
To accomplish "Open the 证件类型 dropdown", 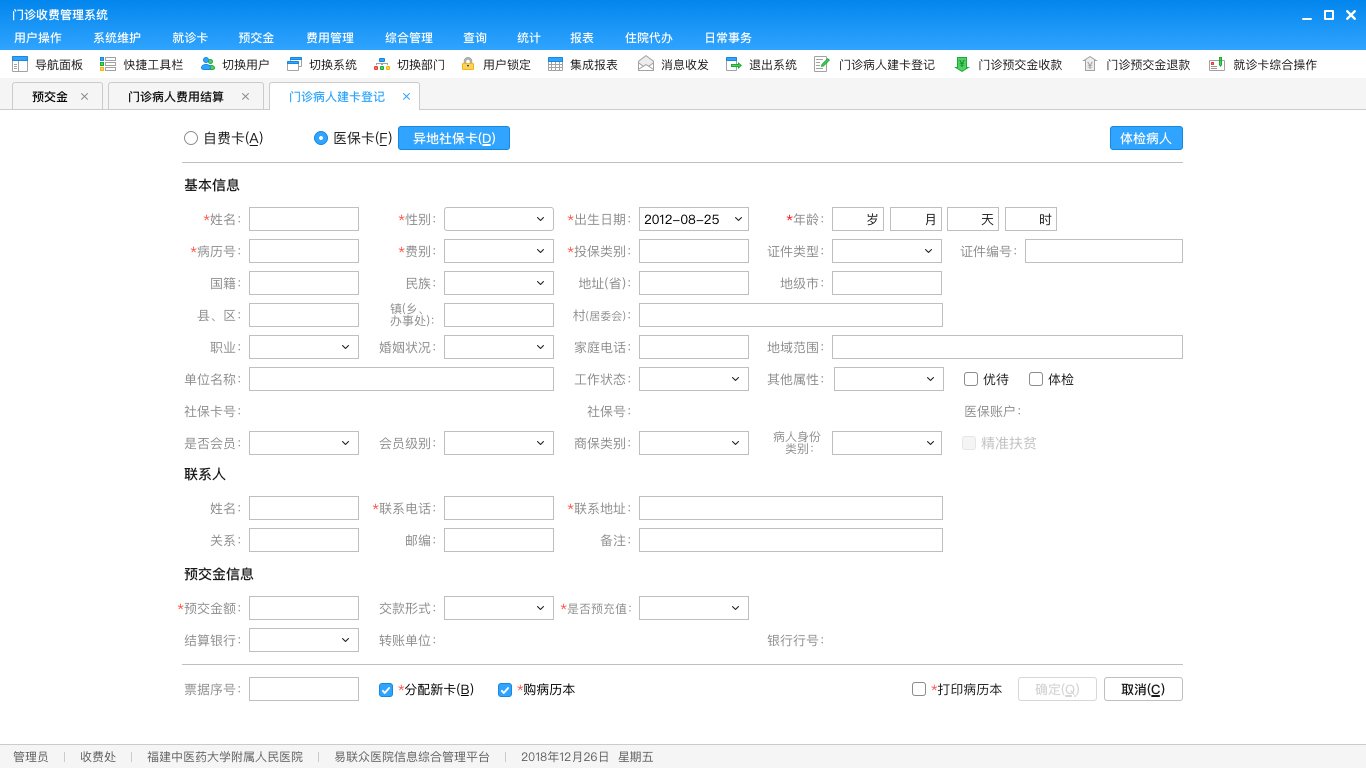I will point(887,251).
